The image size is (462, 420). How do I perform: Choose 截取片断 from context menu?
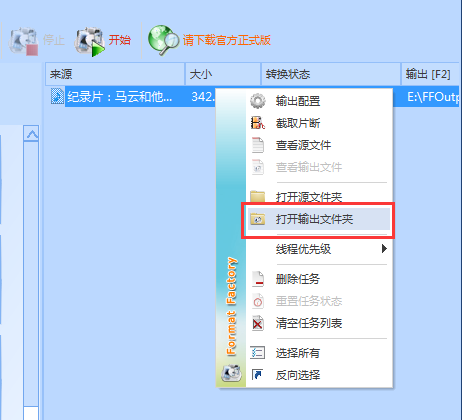pos(319,123)
